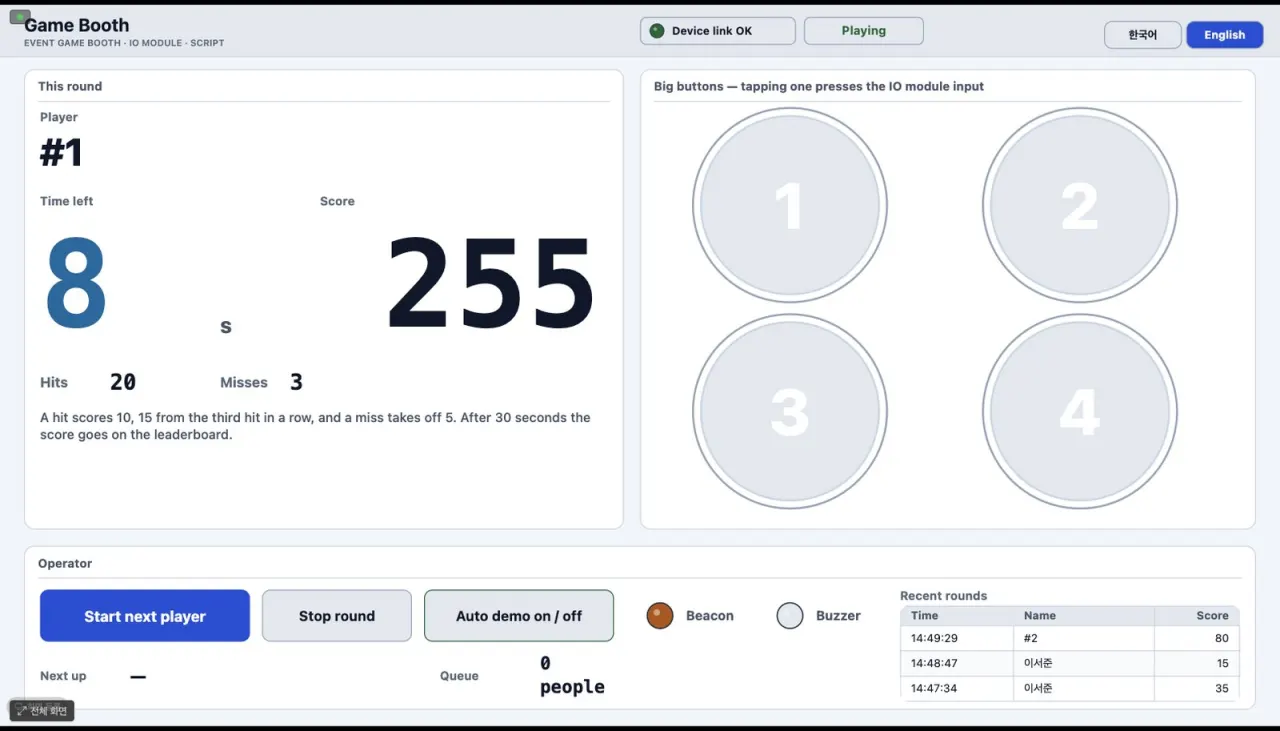Click the orange Beacon indicator lamp
1280x731 pixels.
tap(660, 616)
